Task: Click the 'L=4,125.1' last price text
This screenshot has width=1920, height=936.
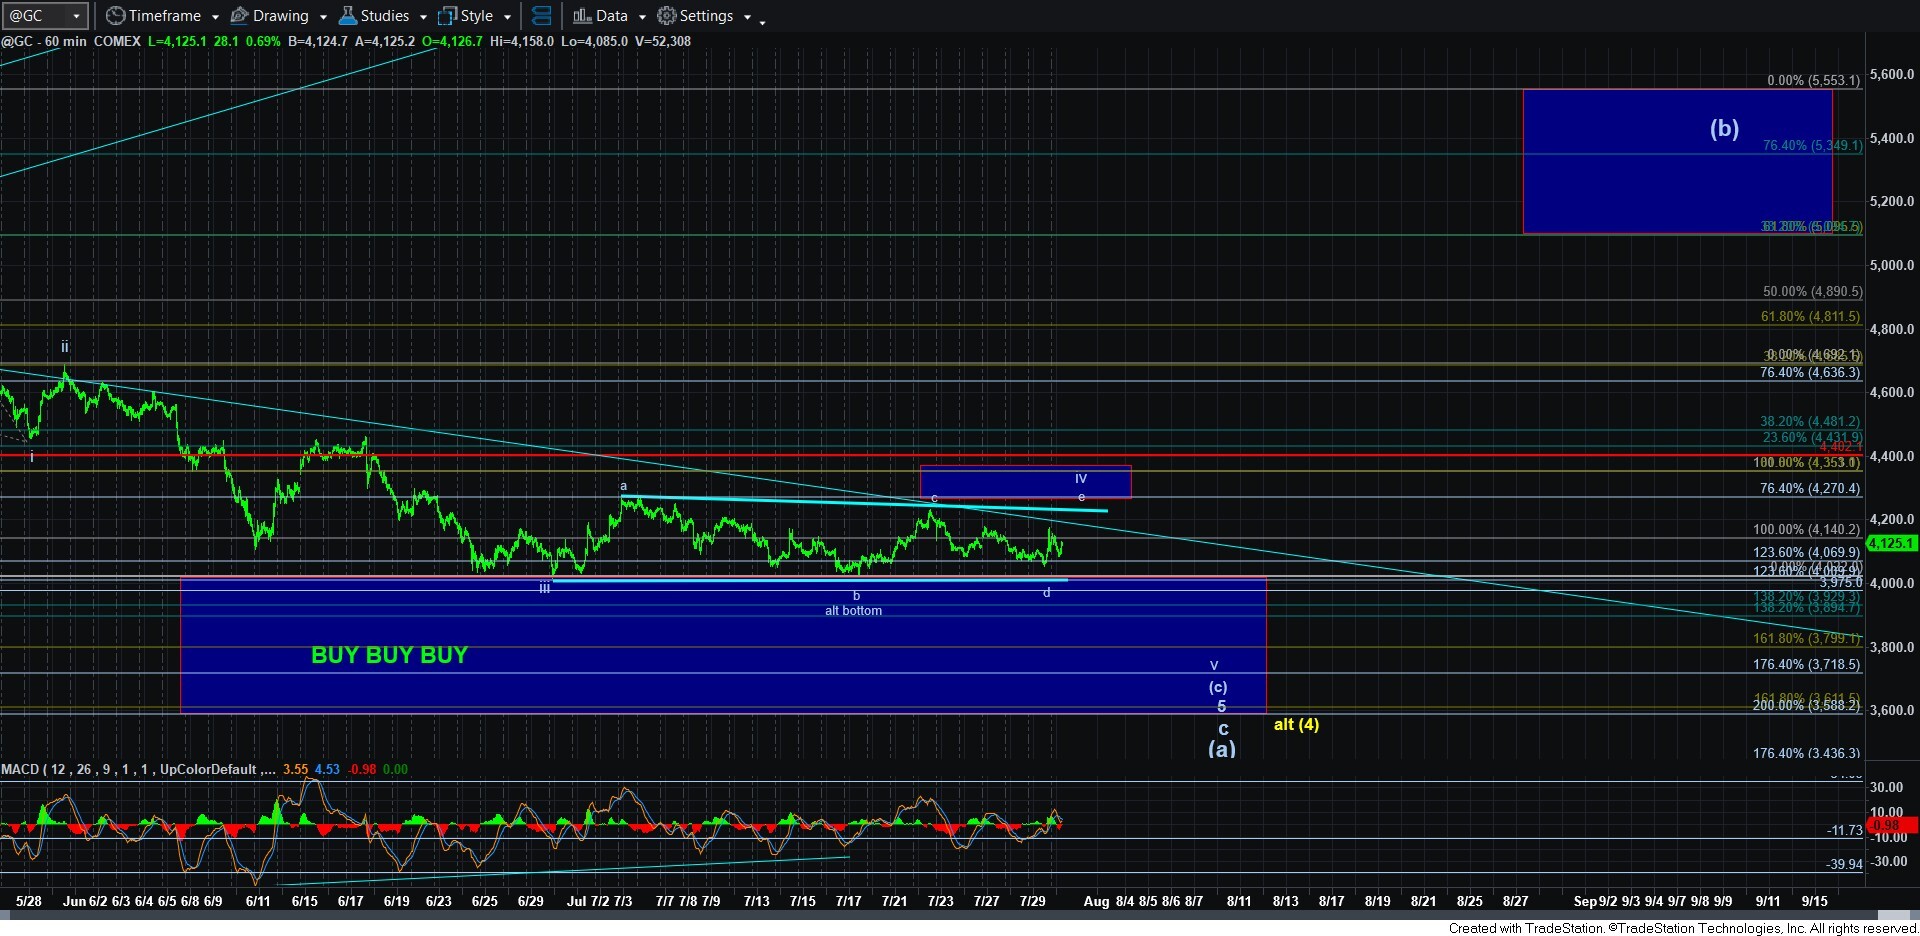Action: (x=177, y=41)
